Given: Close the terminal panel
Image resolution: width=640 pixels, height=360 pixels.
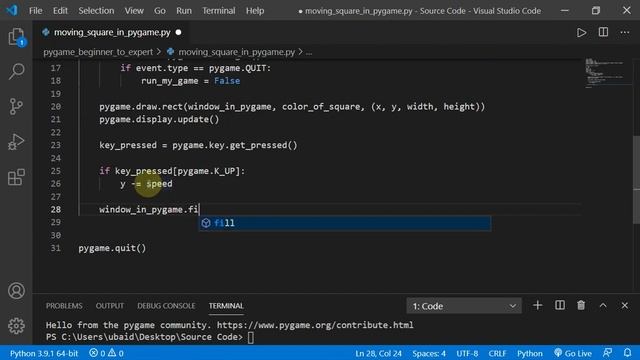Looking at the screenshot, I should [624, 305].
